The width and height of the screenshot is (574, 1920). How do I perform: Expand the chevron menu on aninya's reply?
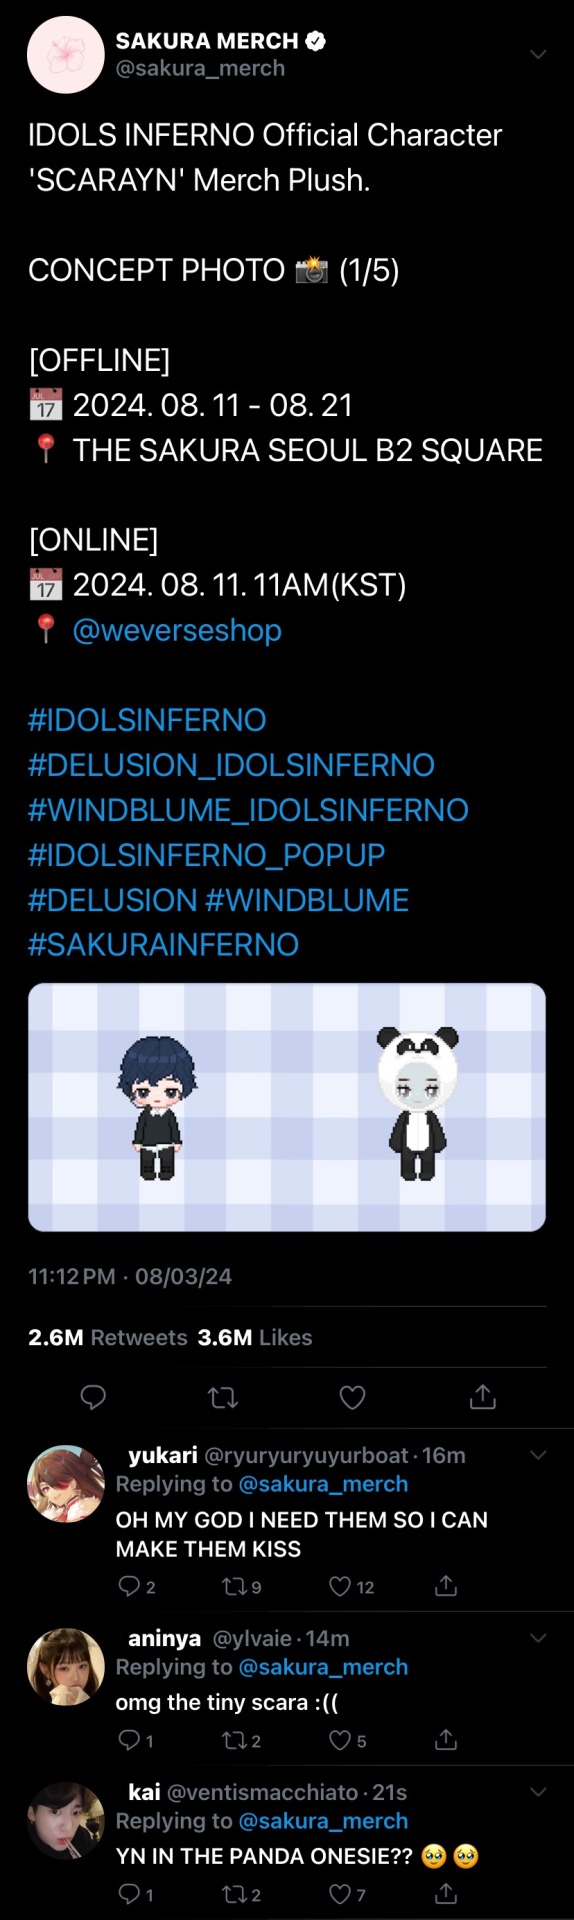pyautogui.click(x=538, y=1637)
